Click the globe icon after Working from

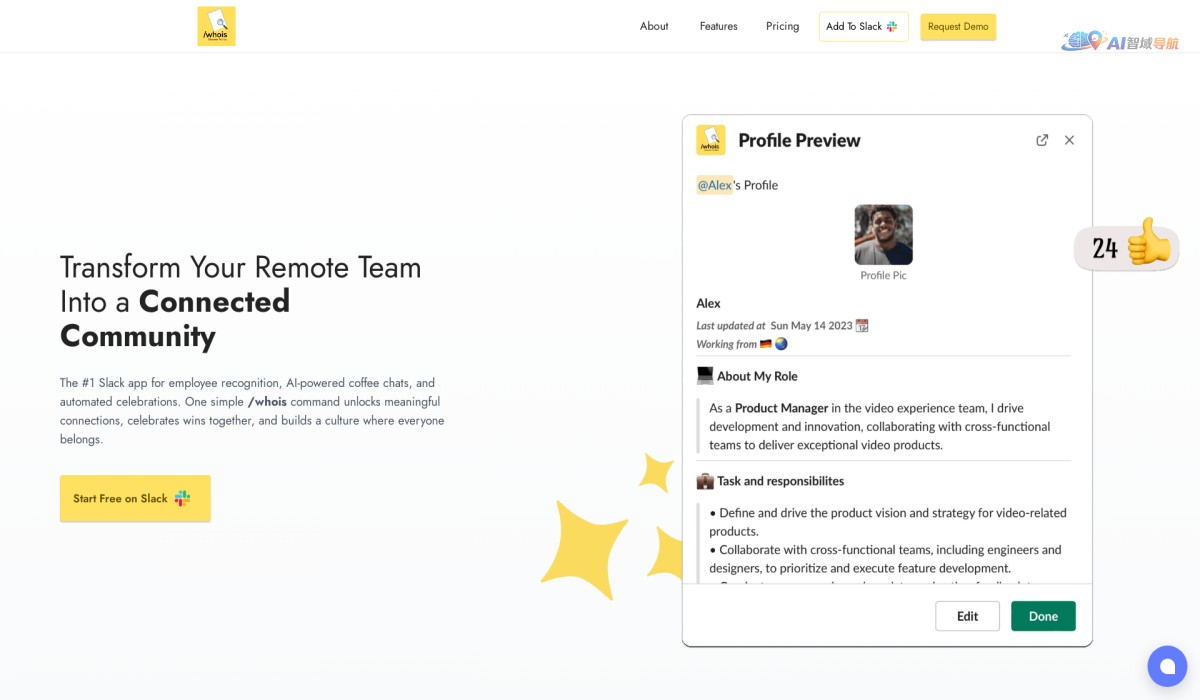[781, 344]
